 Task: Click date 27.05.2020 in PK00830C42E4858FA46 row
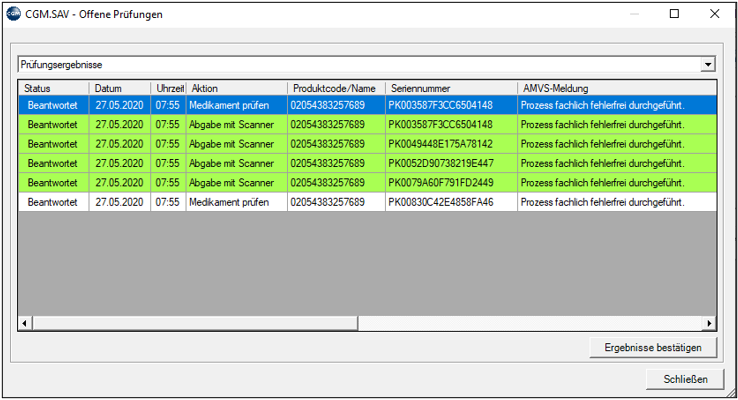point(120,202)
